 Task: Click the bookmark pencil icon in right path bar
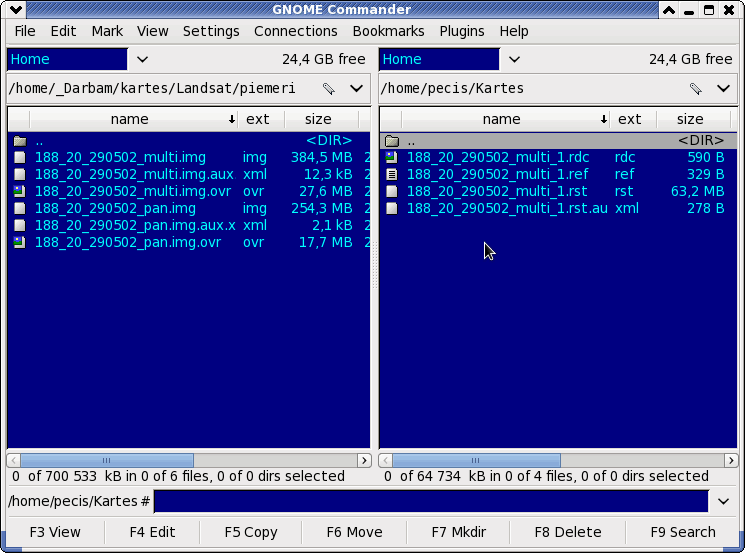click(x=696, y=89)
